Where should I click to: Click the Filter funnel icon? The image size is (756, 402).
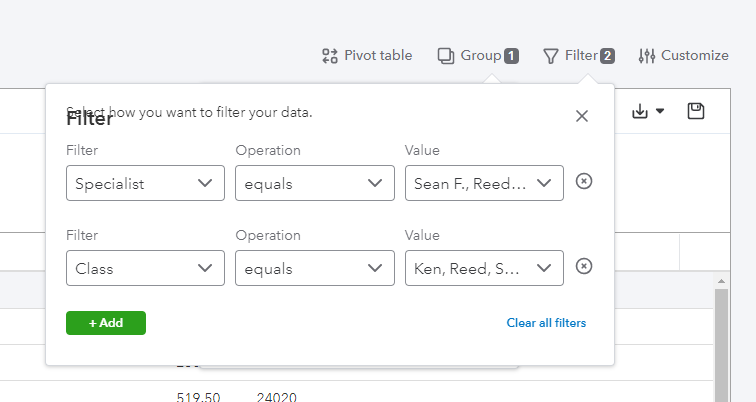pyautogui.click(x=550, y=56)
